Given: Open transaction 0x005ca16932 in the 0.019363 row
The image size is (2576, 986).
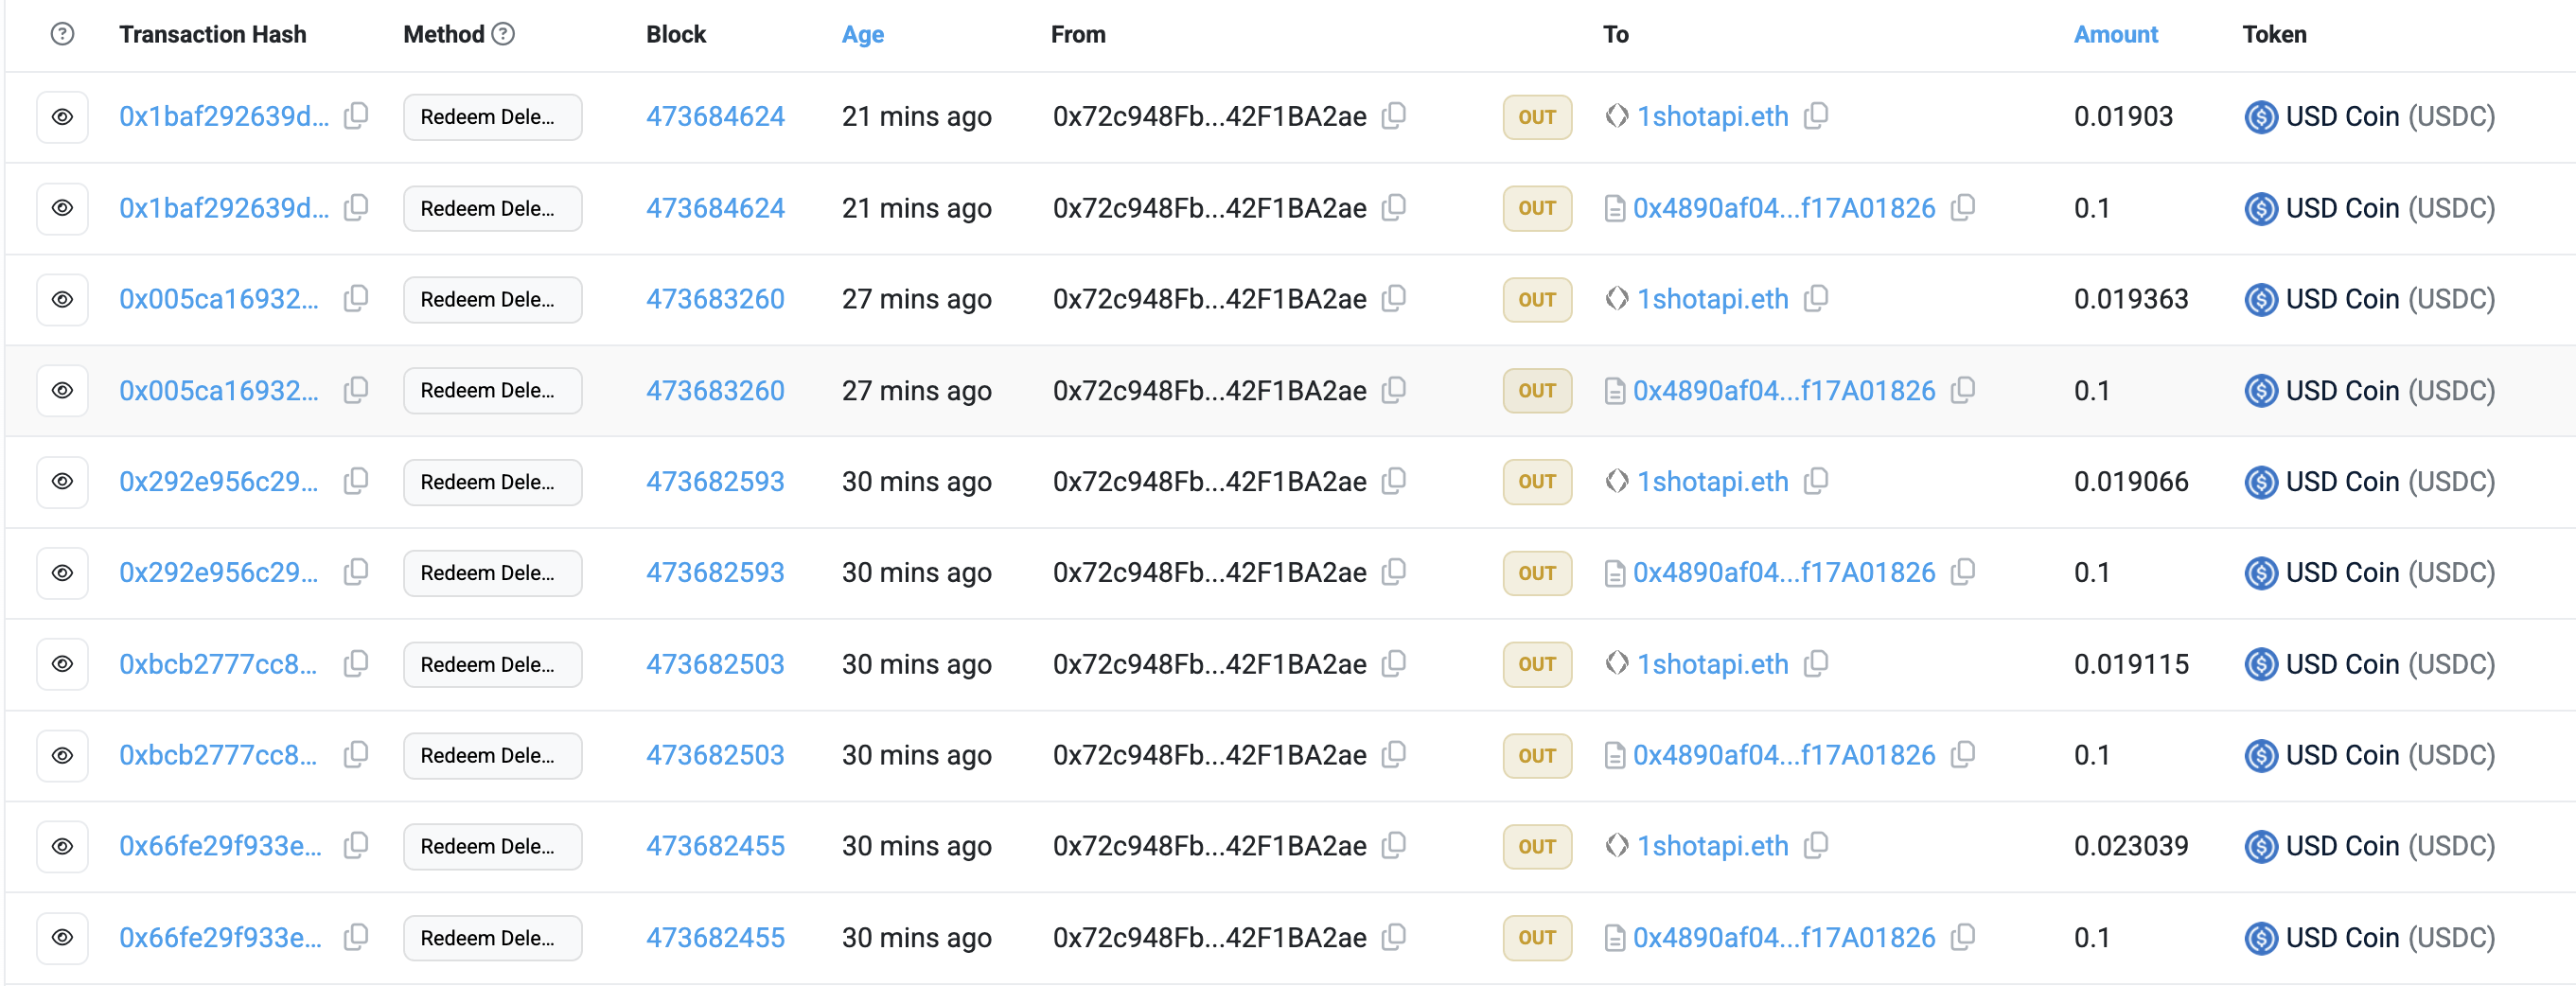Looking at the screenshot, I should pyautogui.click(x=219, y=299).
